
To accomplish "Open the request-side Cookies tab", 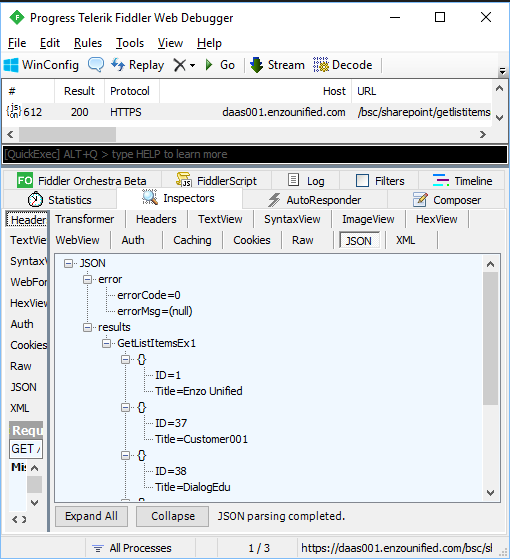I will (28, 345).
